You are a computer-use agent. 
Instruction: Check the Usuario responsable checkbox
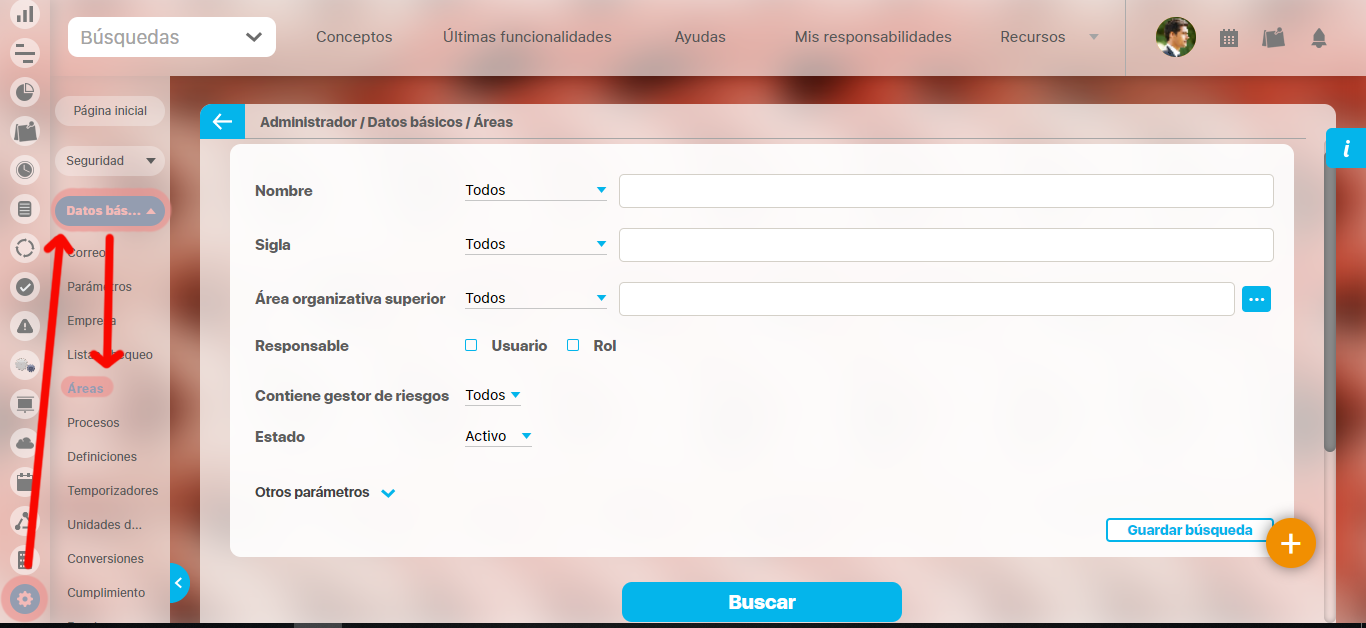tap(471, 346)
